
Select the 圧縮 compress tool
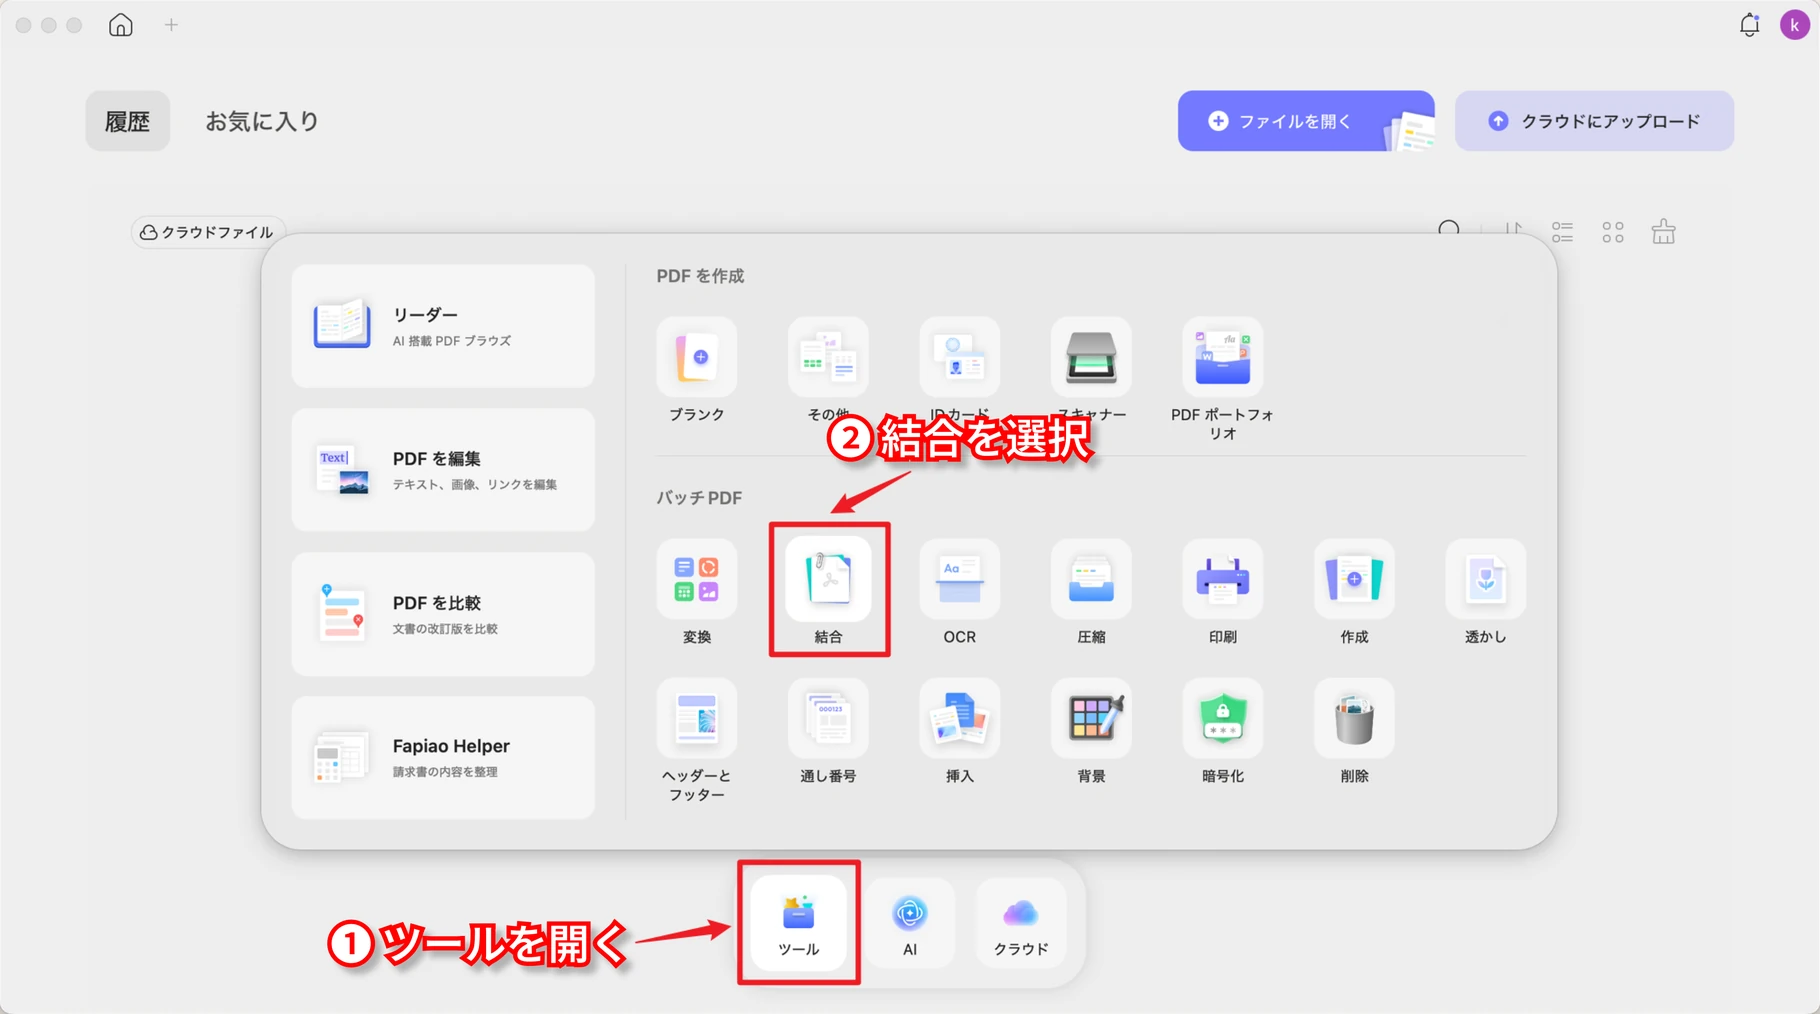1091,579
